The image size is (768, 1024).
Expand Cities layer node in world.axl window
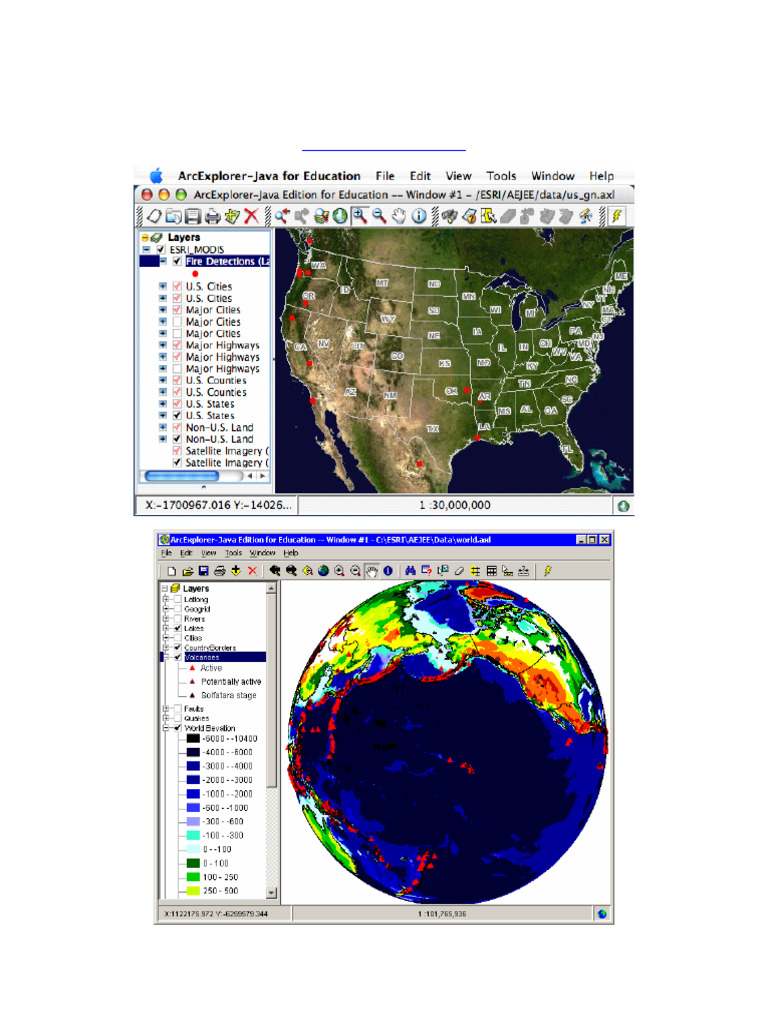[166, 638]
